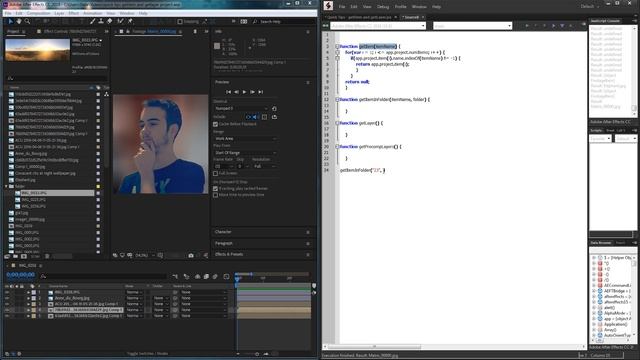Select the Brush tool in After Effects toolbar
This screenshot has width=640, height=360.
coord(93,21)
